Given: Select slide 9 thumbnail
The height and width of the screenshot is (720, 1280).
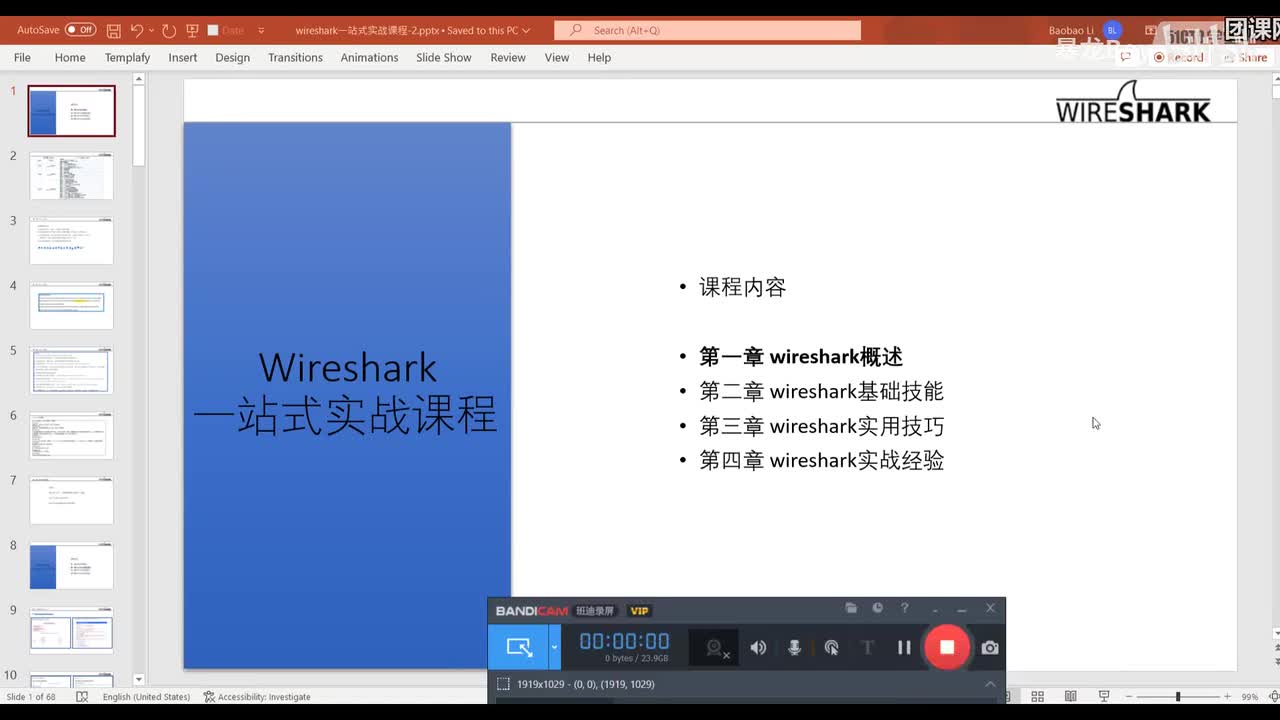Looking at the screenshot, I should click(71, 631).
